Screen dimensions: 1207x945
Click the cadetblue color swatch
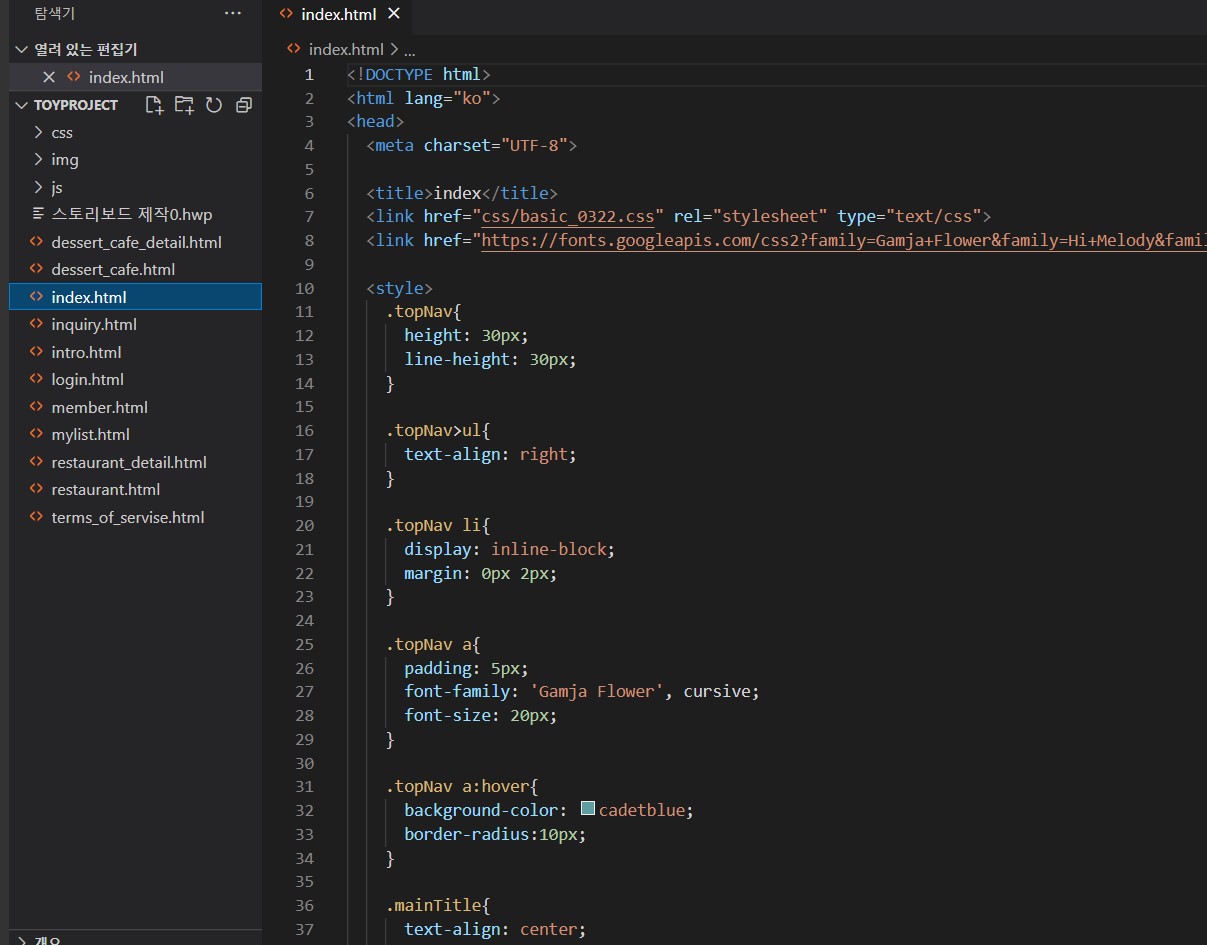click(x=588, y=809)
